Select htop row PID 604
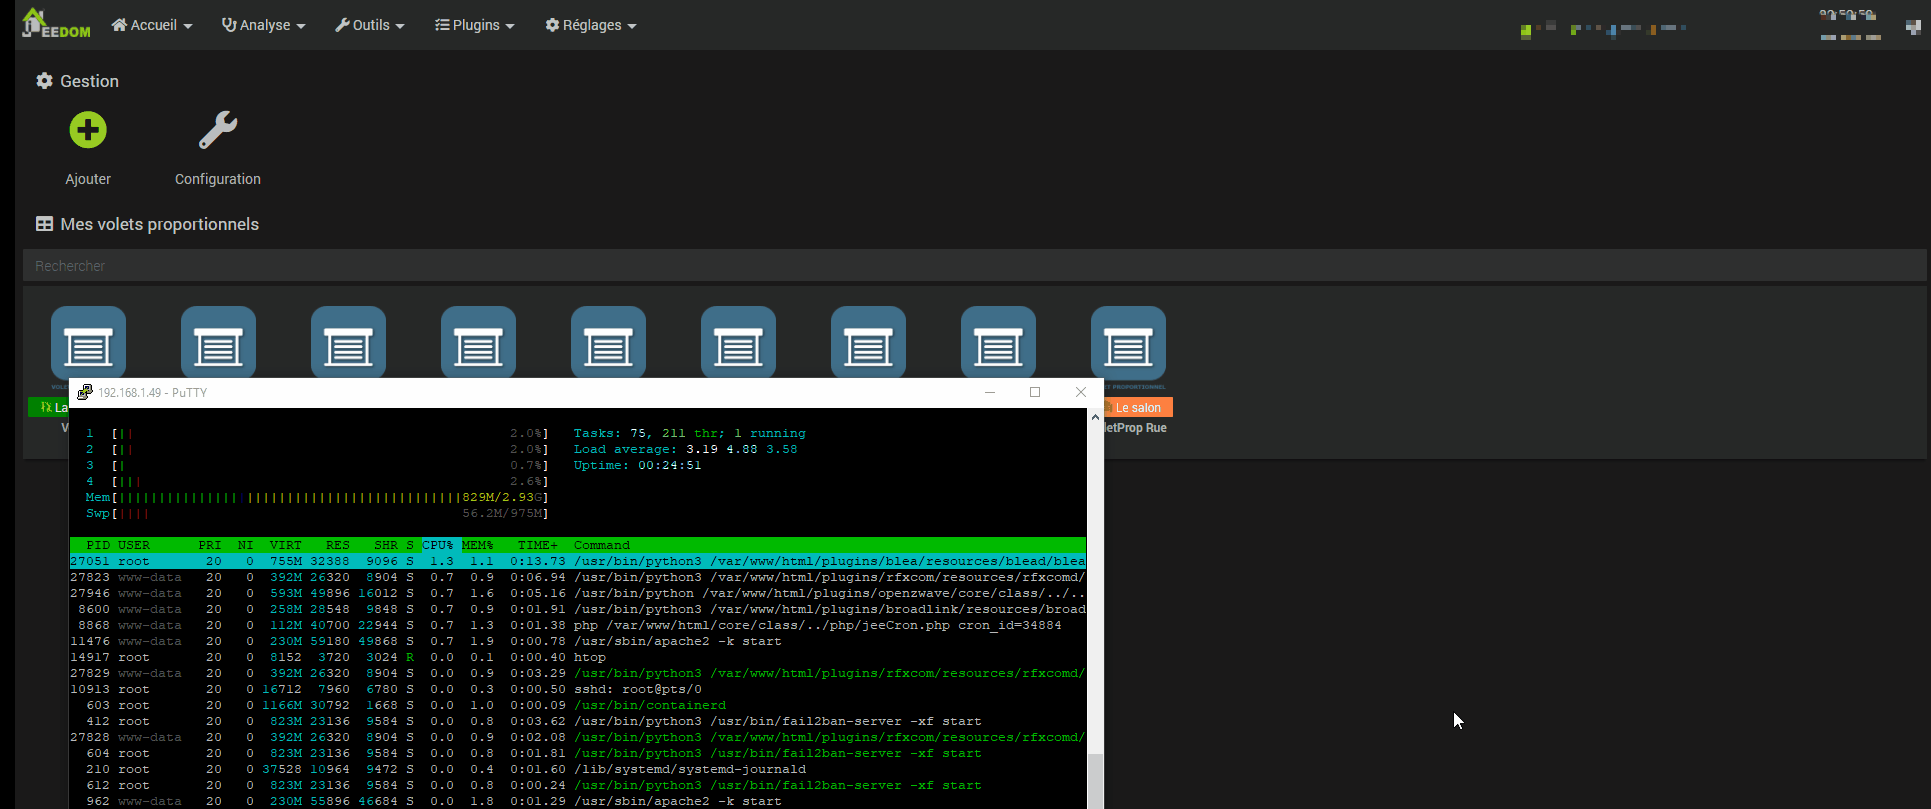 coord(578,753)
